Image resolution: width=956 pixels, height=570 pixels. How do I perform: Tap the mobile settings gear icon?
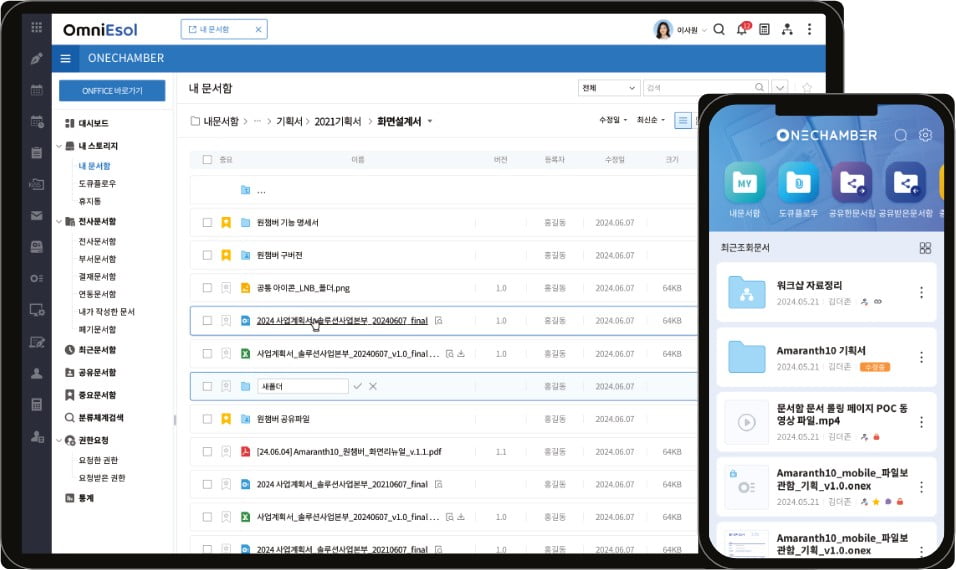pos(926,135)
